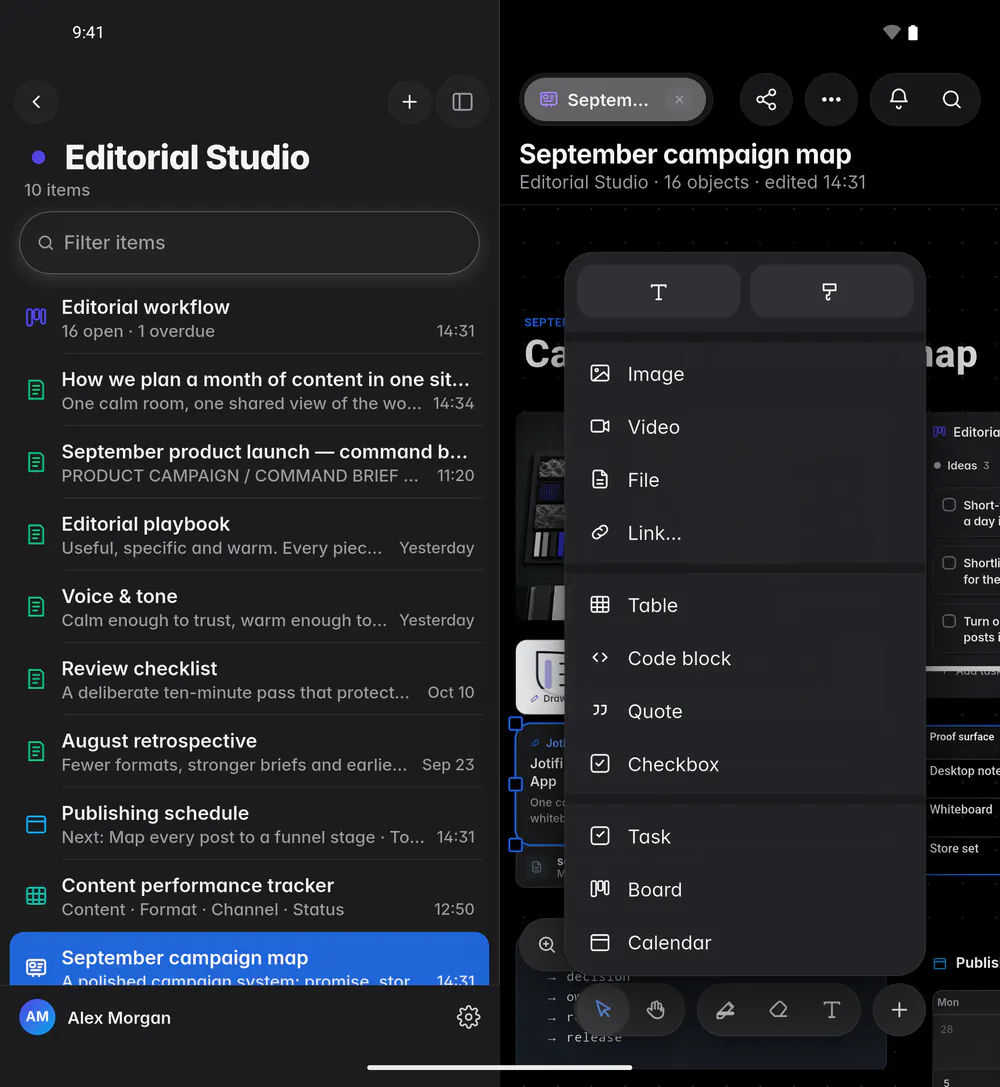Insert File from the add menu
The image size is (1000, 1087).
click(745, 480)
